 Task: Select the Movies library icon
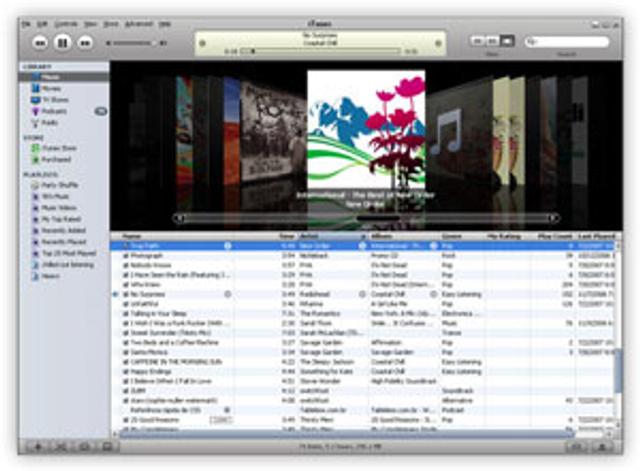point(36,88)
